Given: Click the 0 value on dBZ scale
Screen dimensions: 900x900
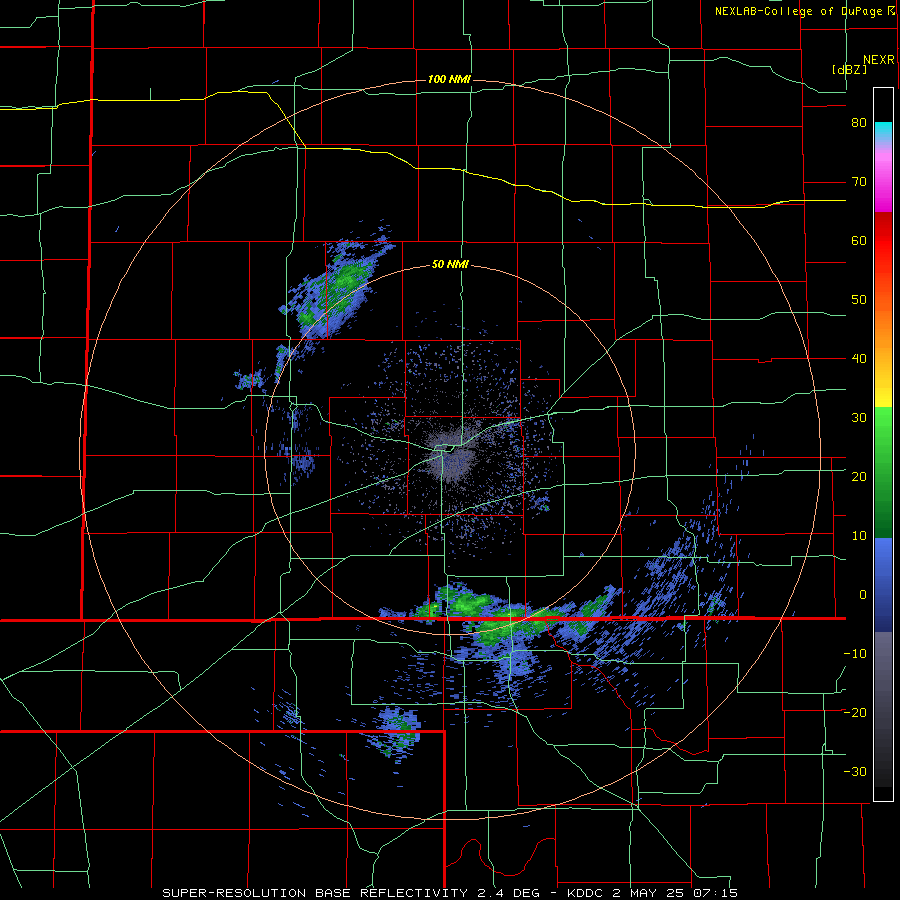Looking at the screenshot, I should pyautogui.click(x=863, y=595).
